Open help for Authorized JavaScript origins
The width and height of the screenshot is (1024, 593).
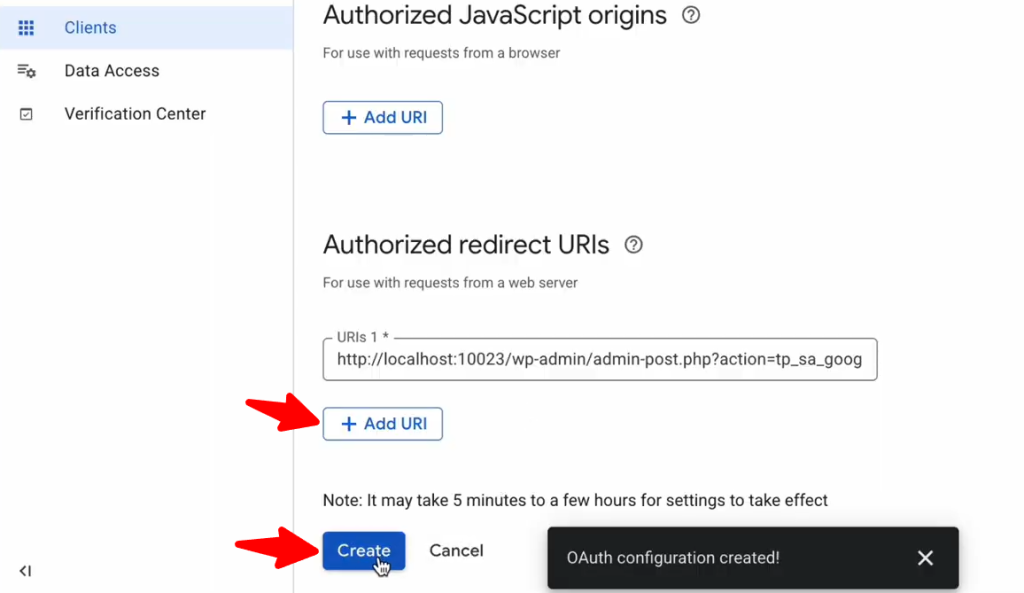point(690,16)
